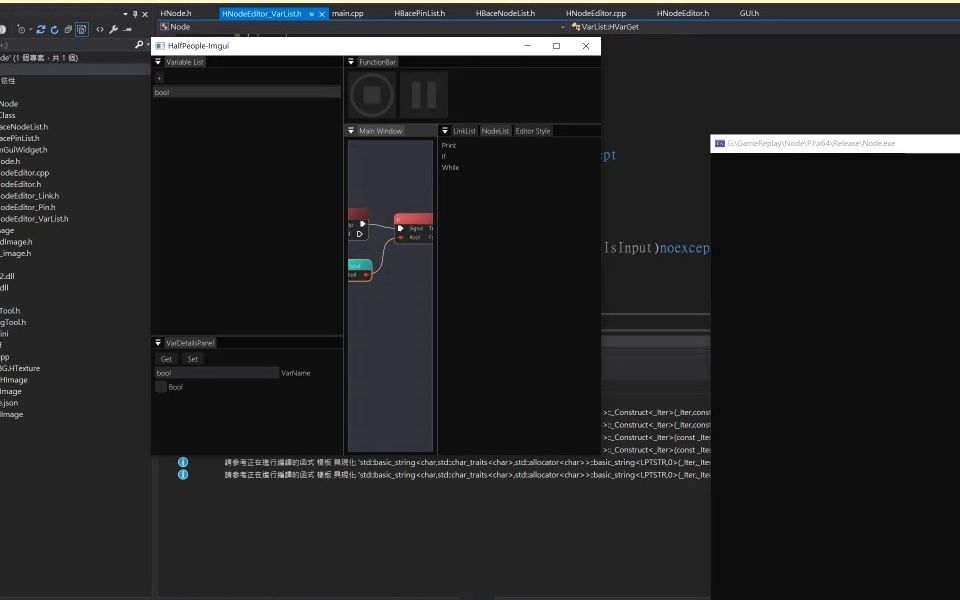The image size is (960, 600).
Task: Select If in the node list
Action: coord(444,157)
